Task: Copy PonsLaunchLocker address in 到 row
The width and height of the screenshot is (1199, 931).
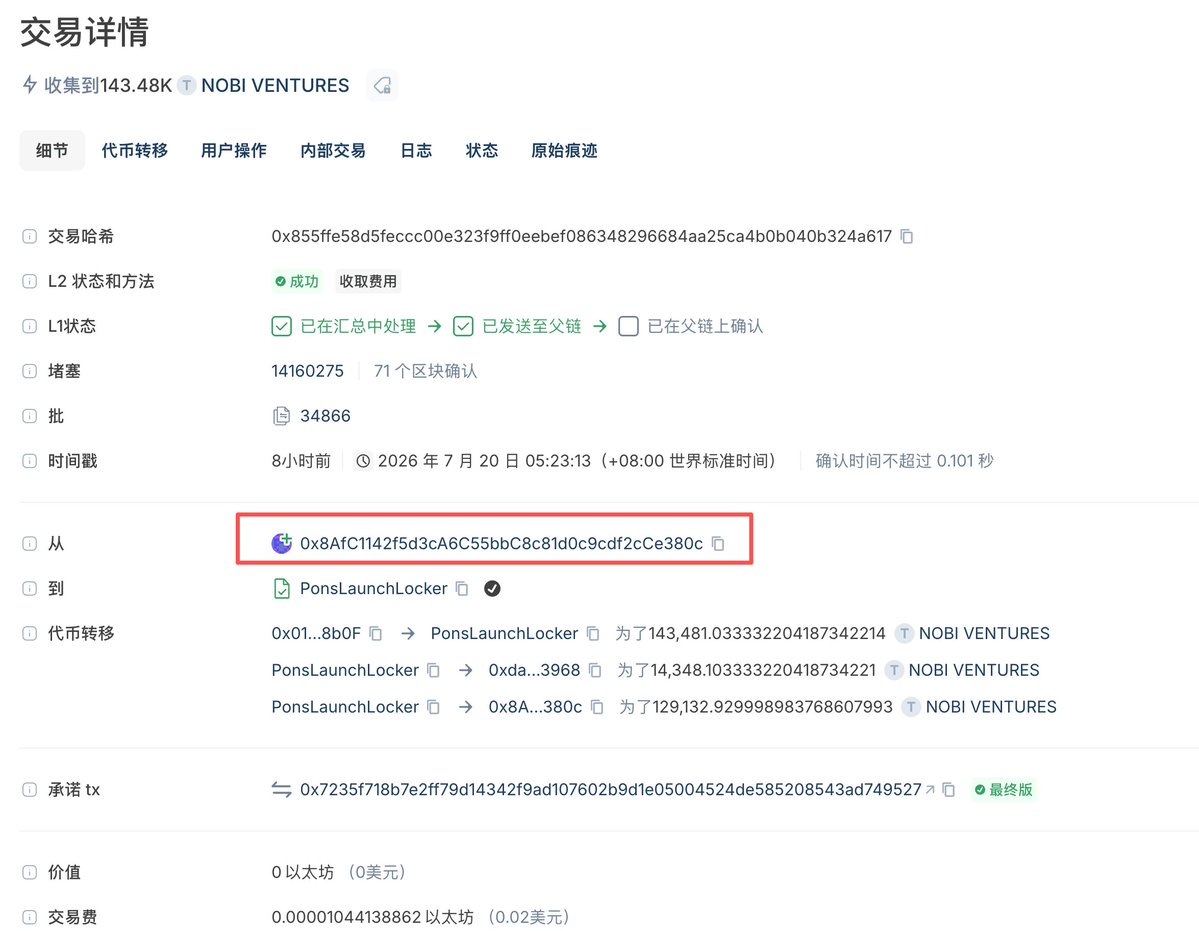Action: (x=462, y=589)
